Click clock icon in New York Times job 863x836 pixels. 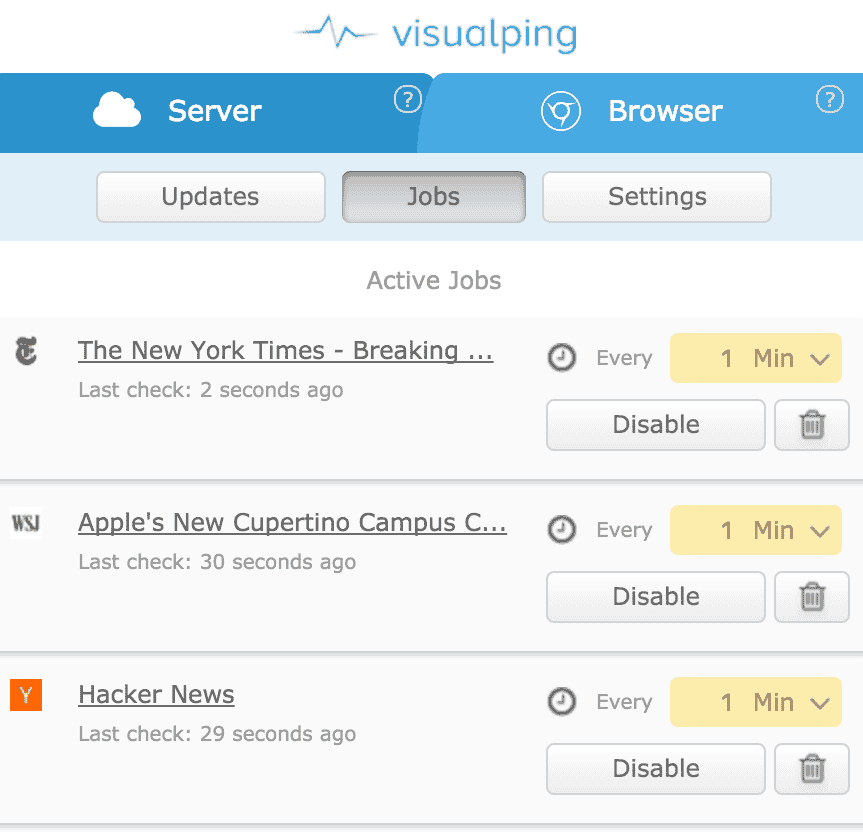click(561, 358)
